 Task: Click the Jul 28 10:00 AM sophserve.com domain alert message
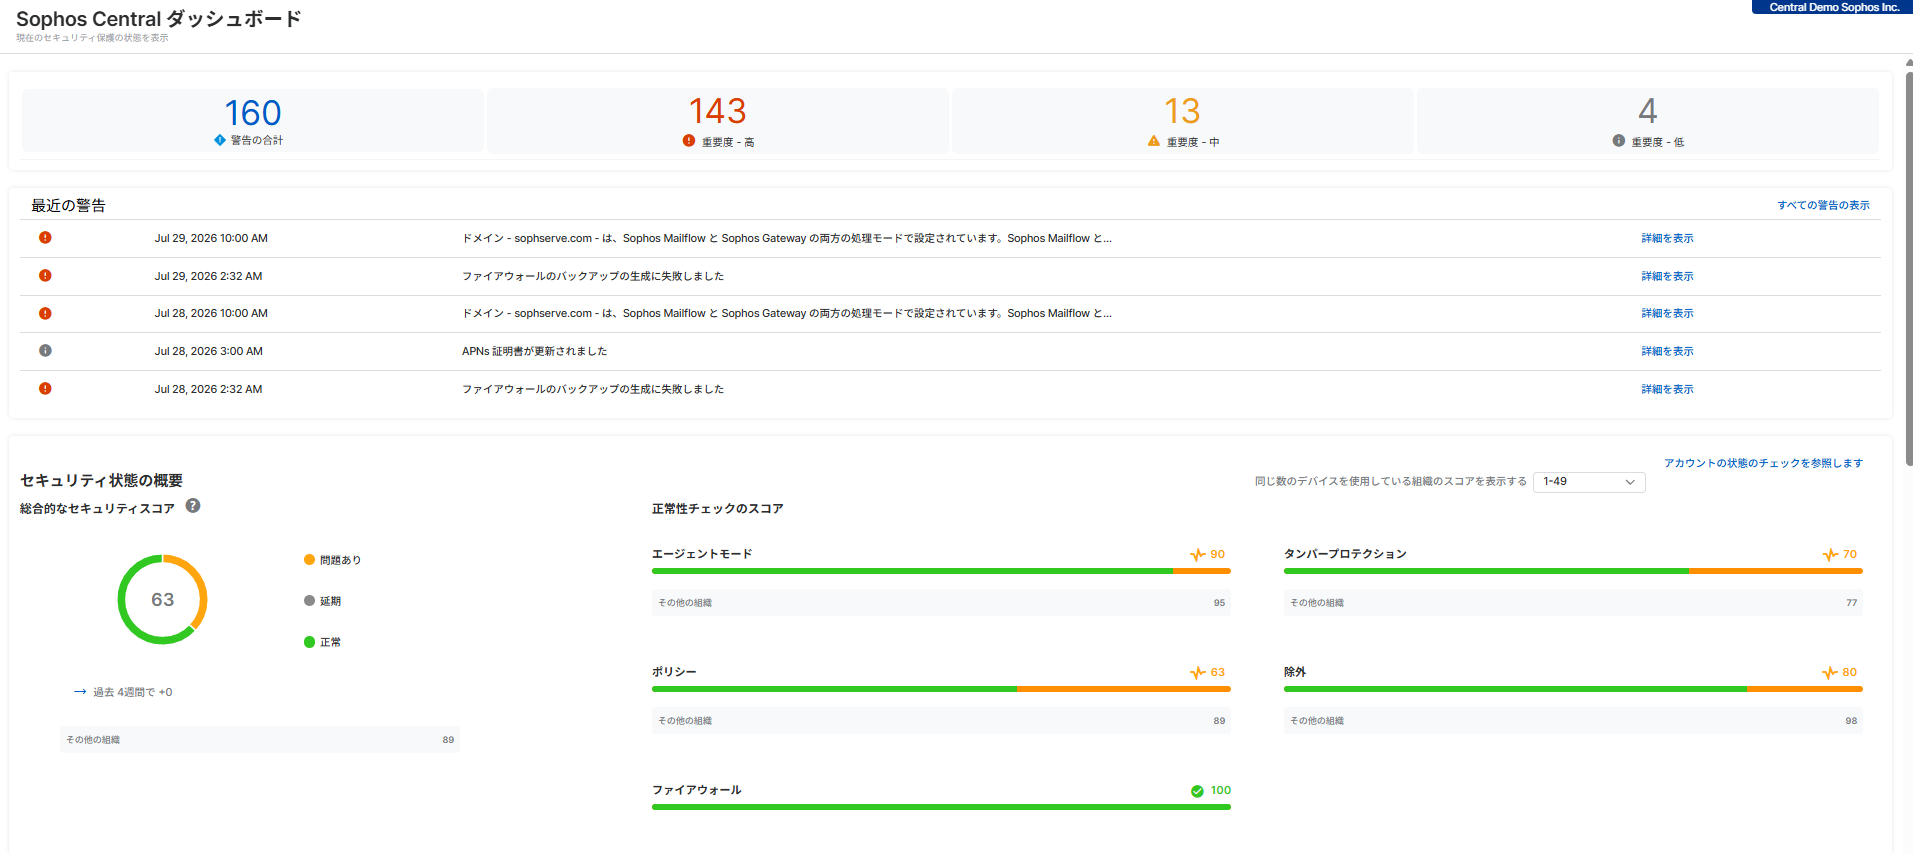click(787, 313)
